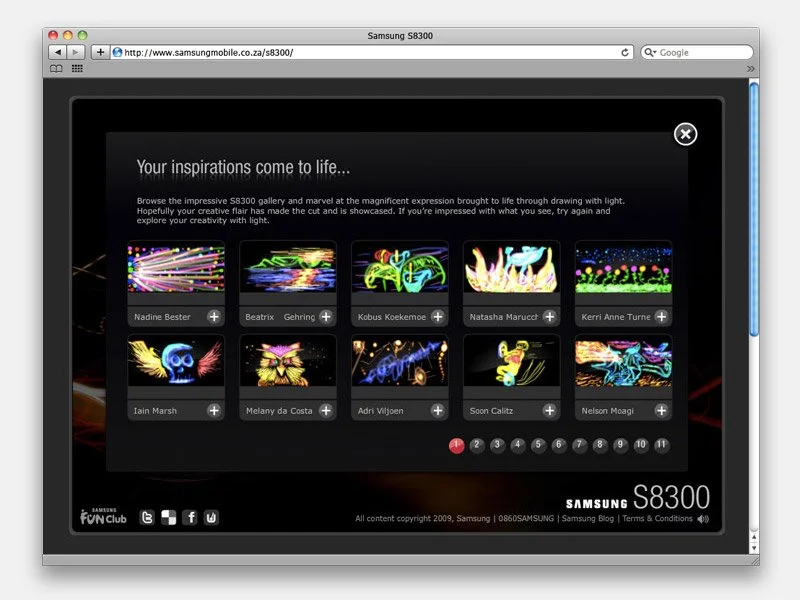Click the plus icon beside Kerri Anne Turne
Screen dimensions: 800x600
point(661,317)
